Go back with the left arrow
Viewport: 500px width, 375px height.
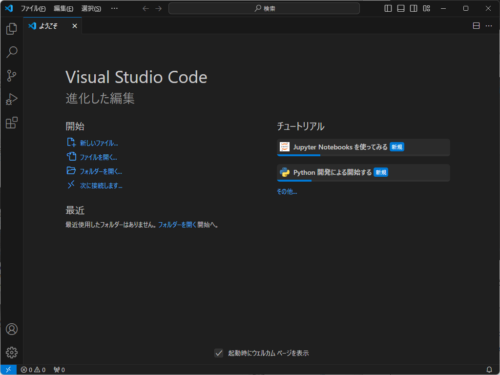coord(145,8)
